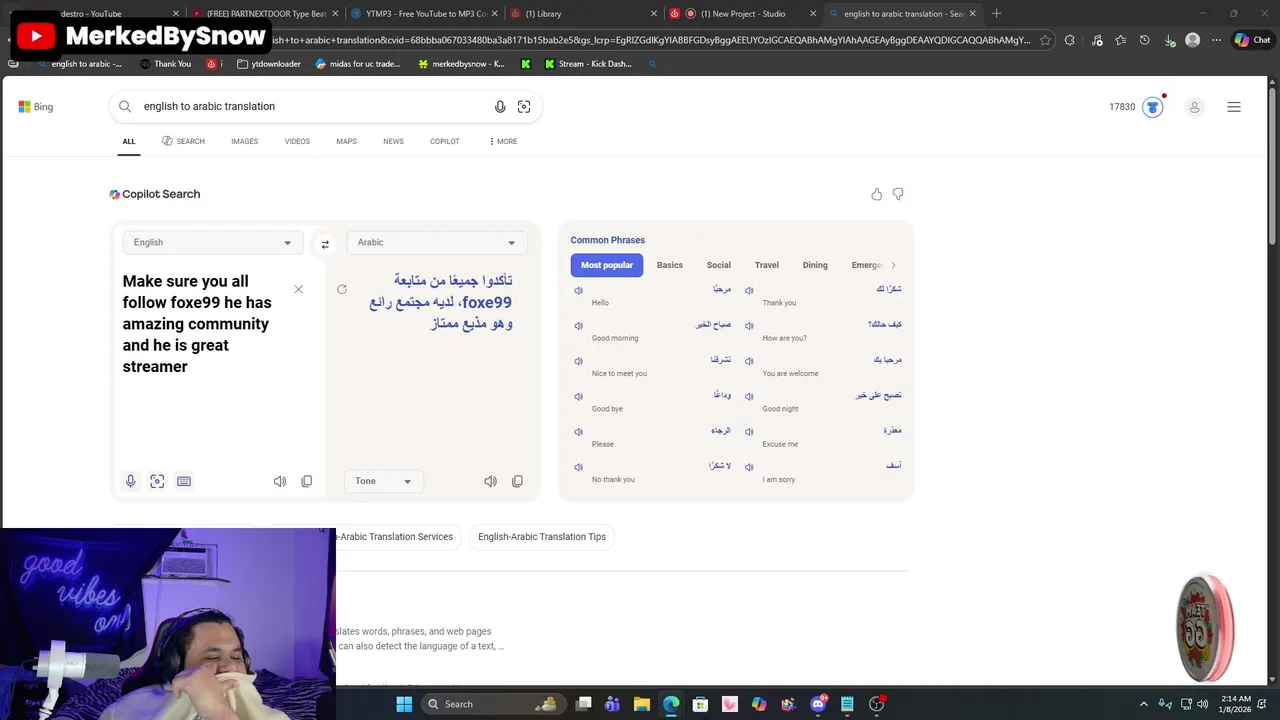Viewport: 1280px width, 720px height.
Task: Show more phrase categories with right chevron
Action: pyautogui.click(x=893, y=265)
